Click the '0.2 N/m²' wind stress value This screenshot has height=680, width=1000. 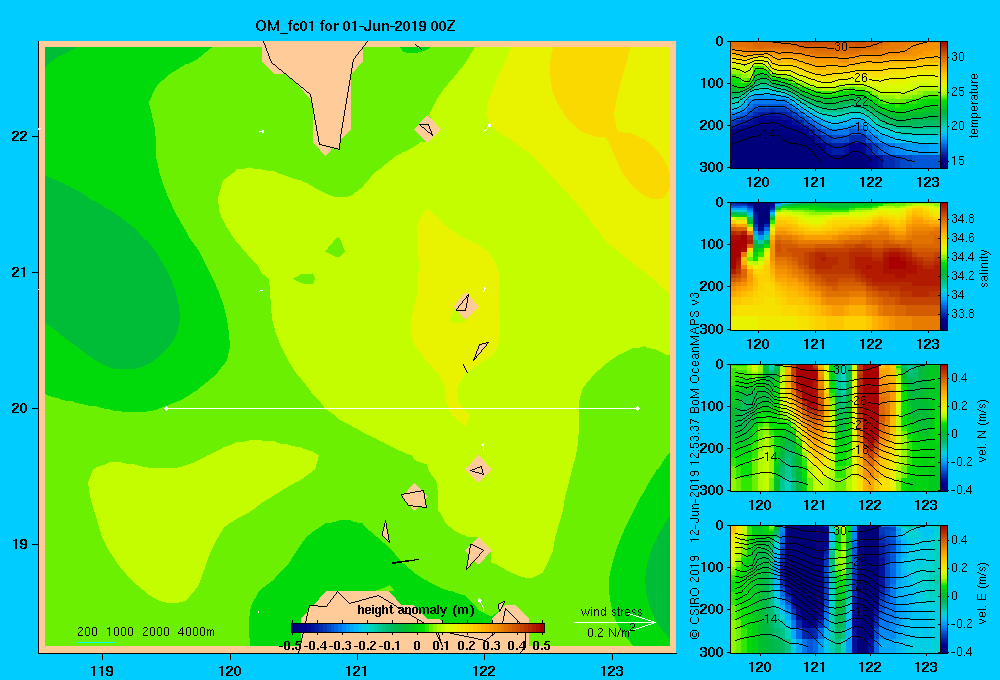pyautogui.click(x=611, y=632)
